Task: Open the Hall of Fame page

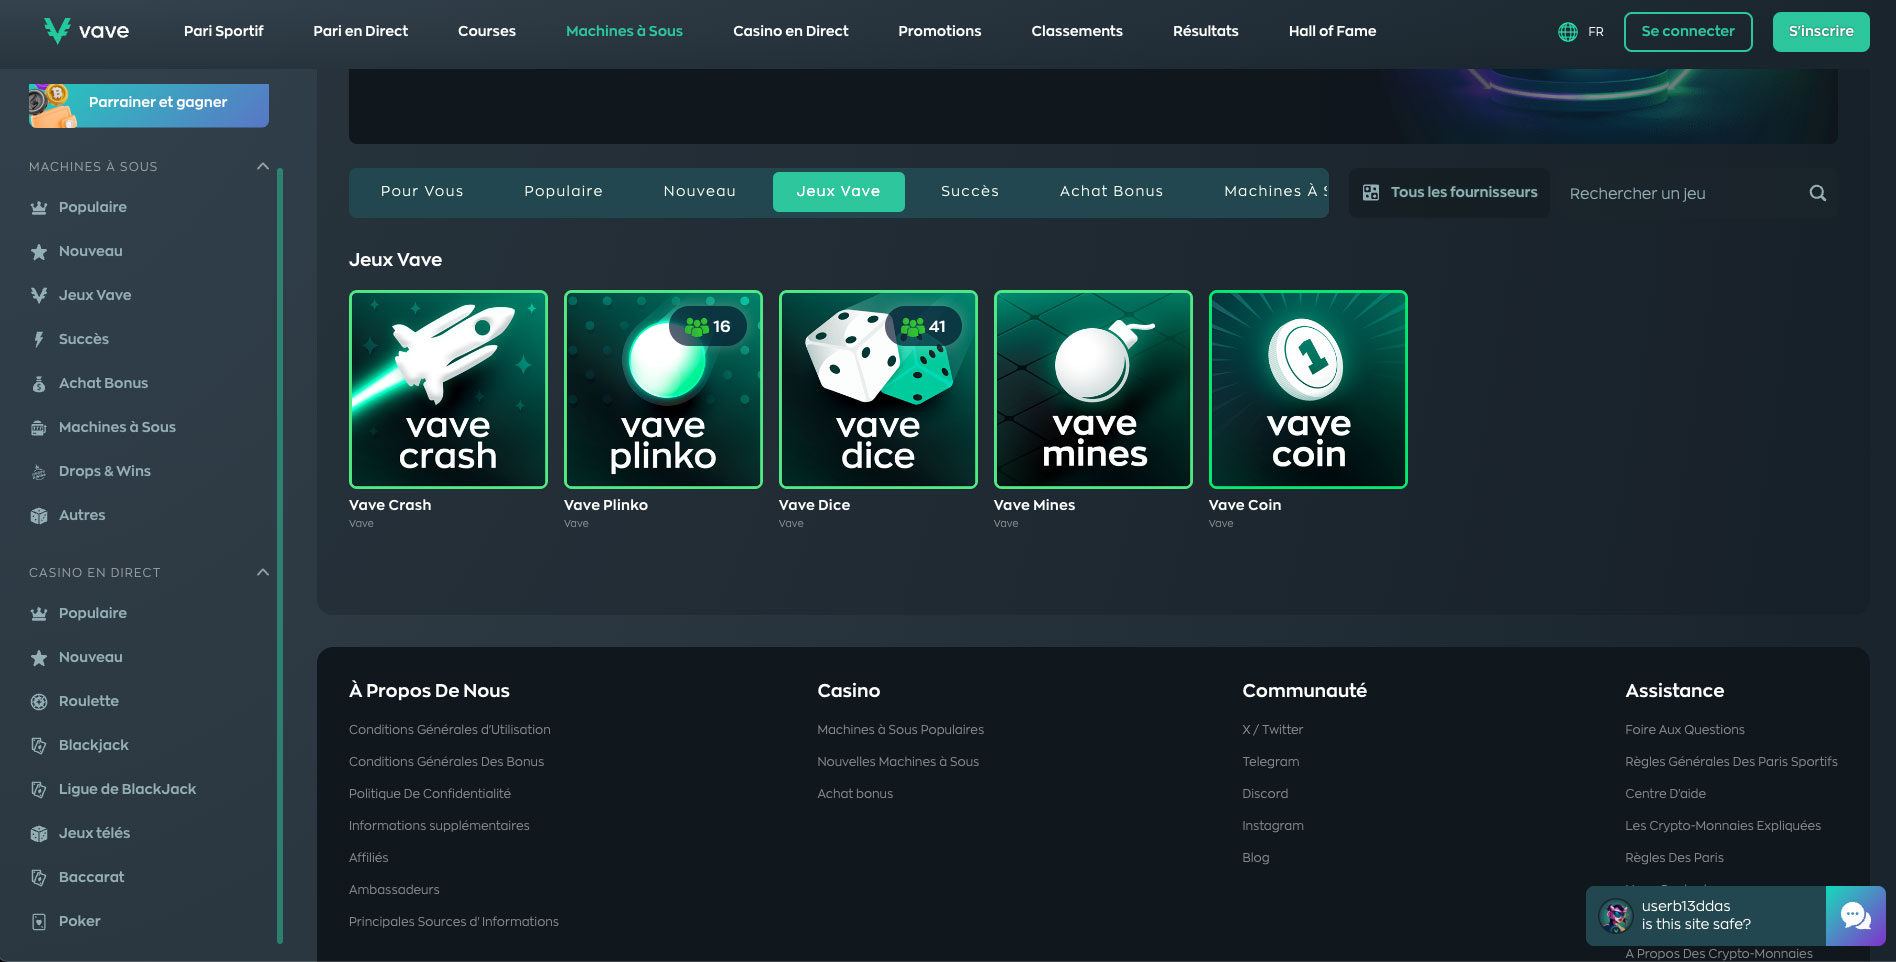Action: (1332, 31)
